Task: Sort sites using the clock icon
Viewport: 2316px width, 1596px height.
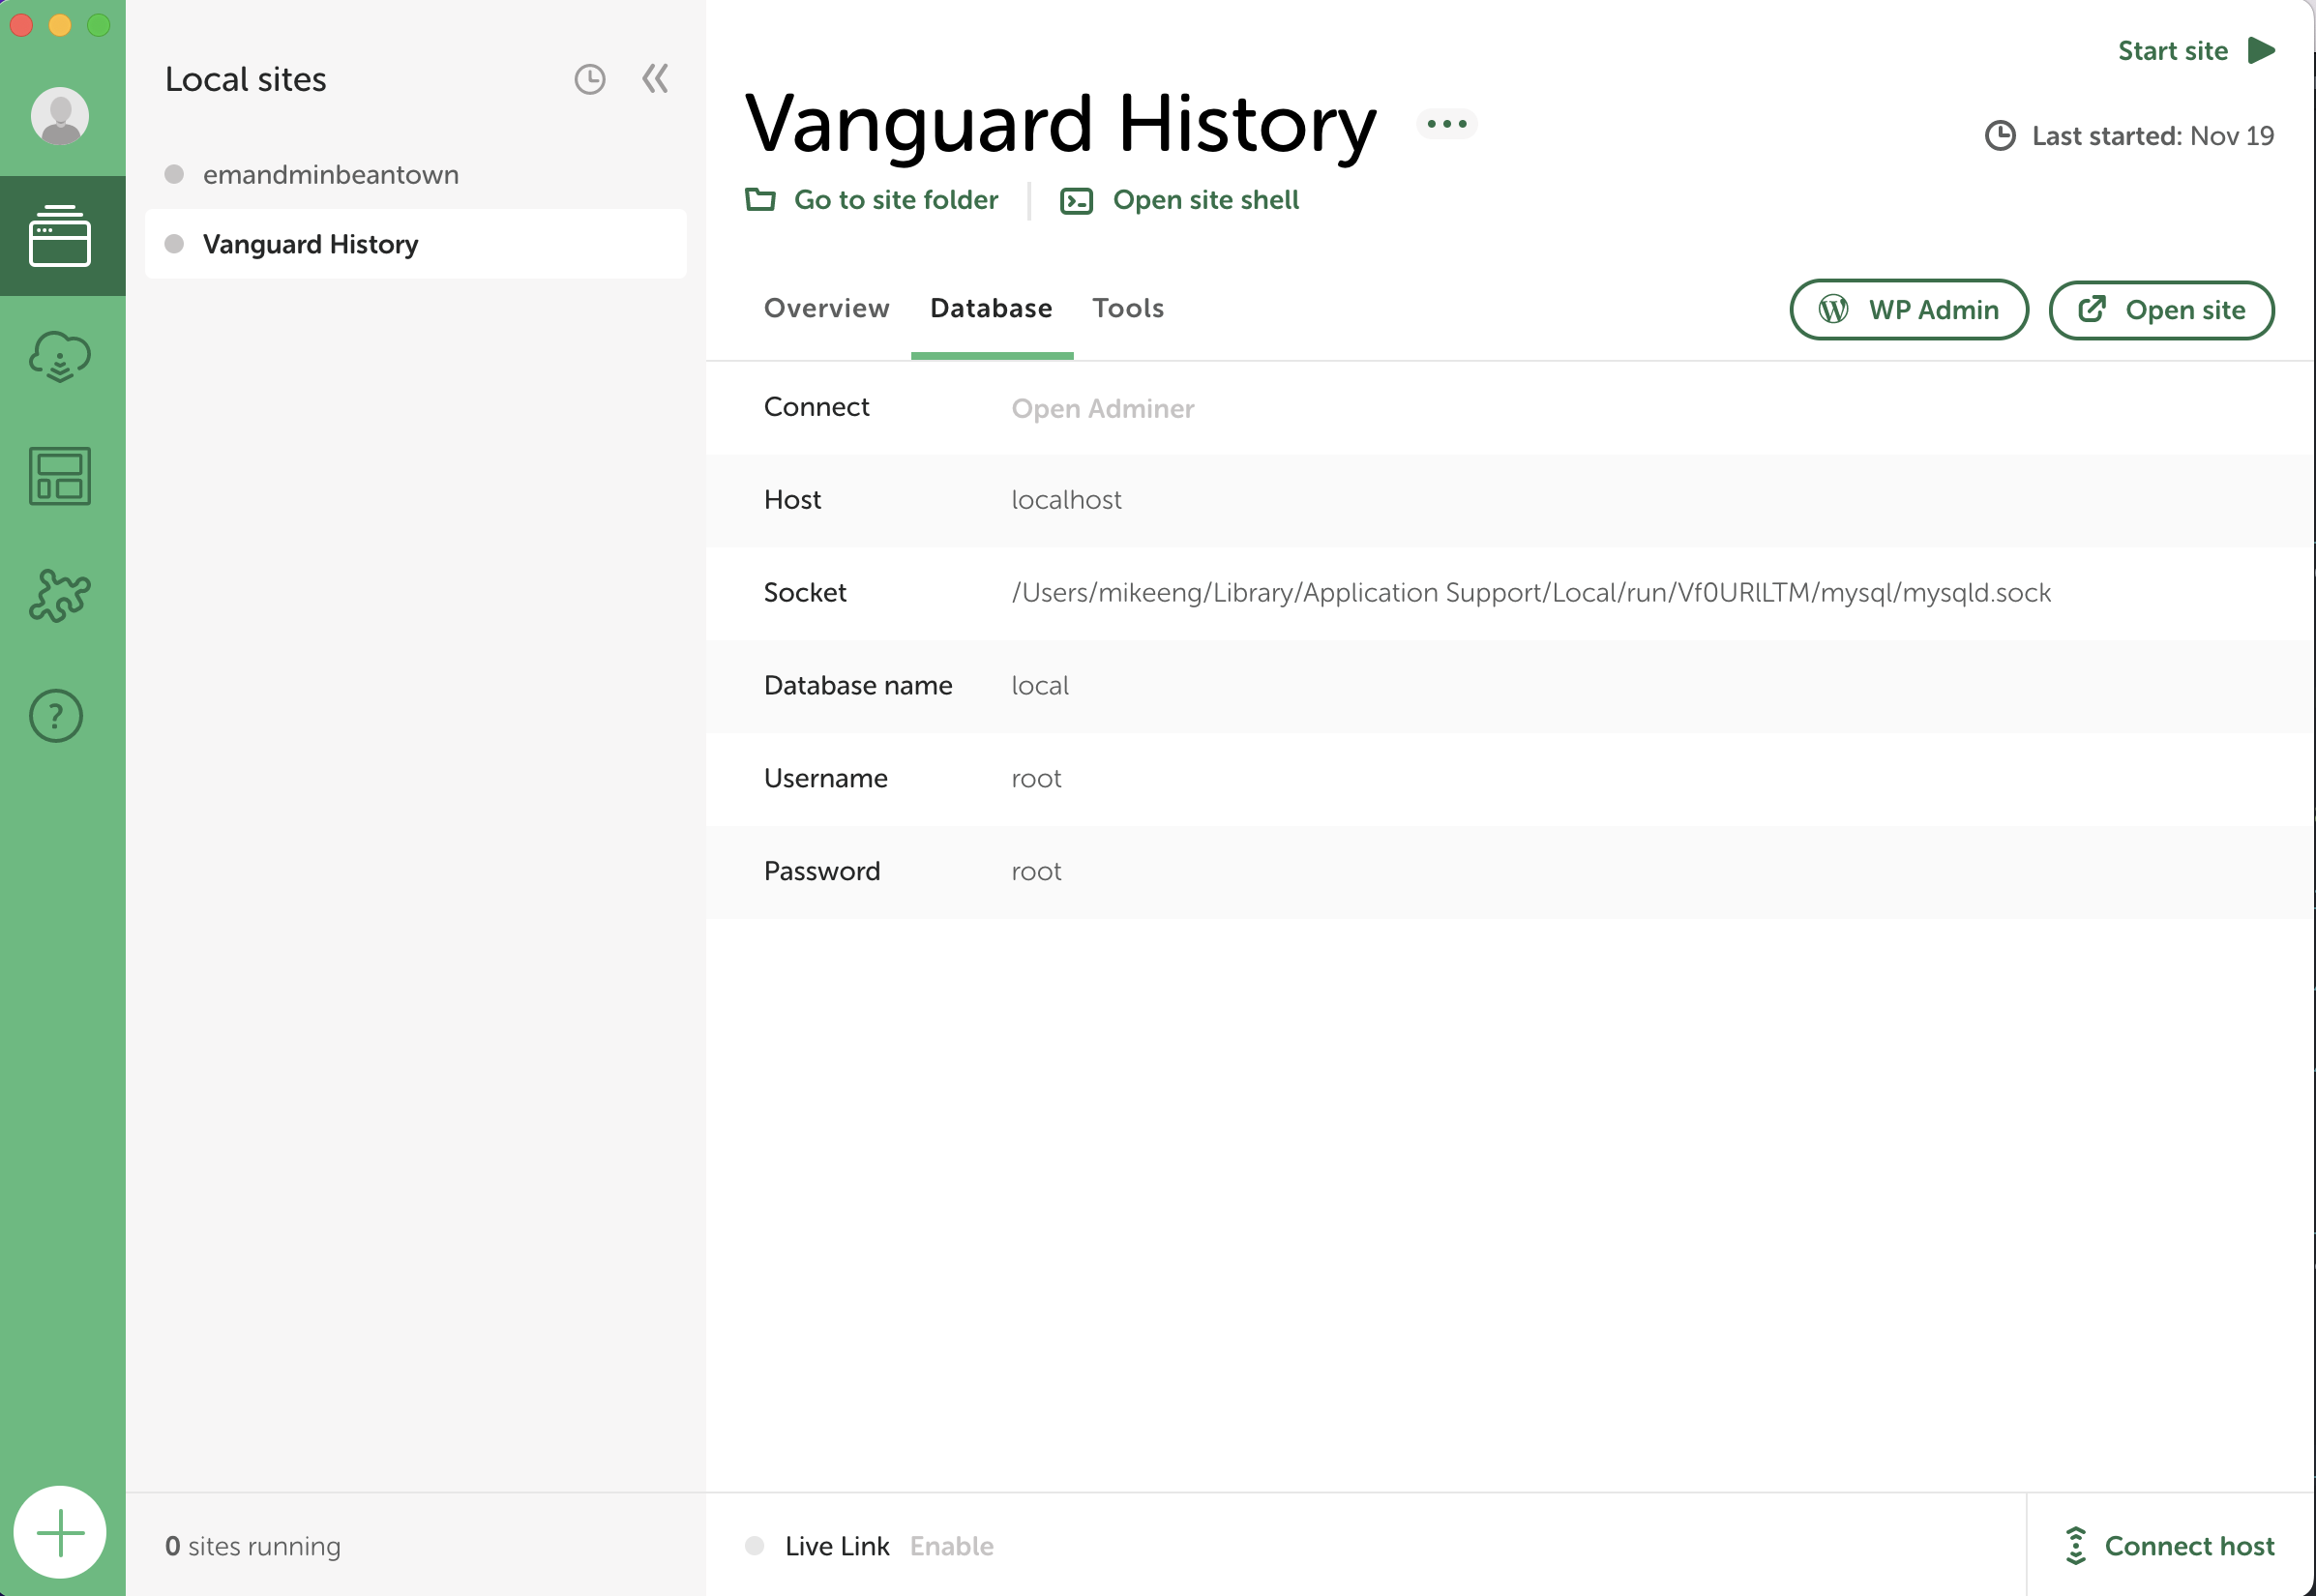Action: (590, 79)
